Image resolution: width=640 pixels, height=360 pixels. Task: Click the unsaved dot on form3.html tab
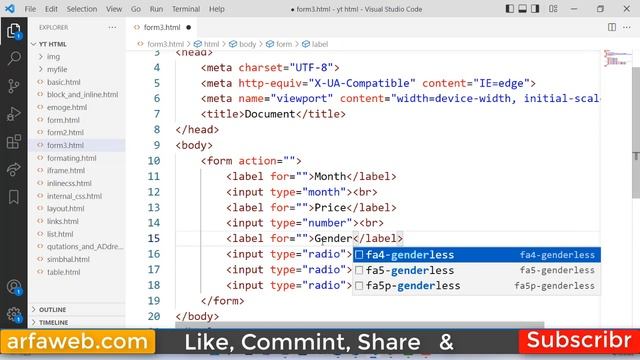click(189, 27)
